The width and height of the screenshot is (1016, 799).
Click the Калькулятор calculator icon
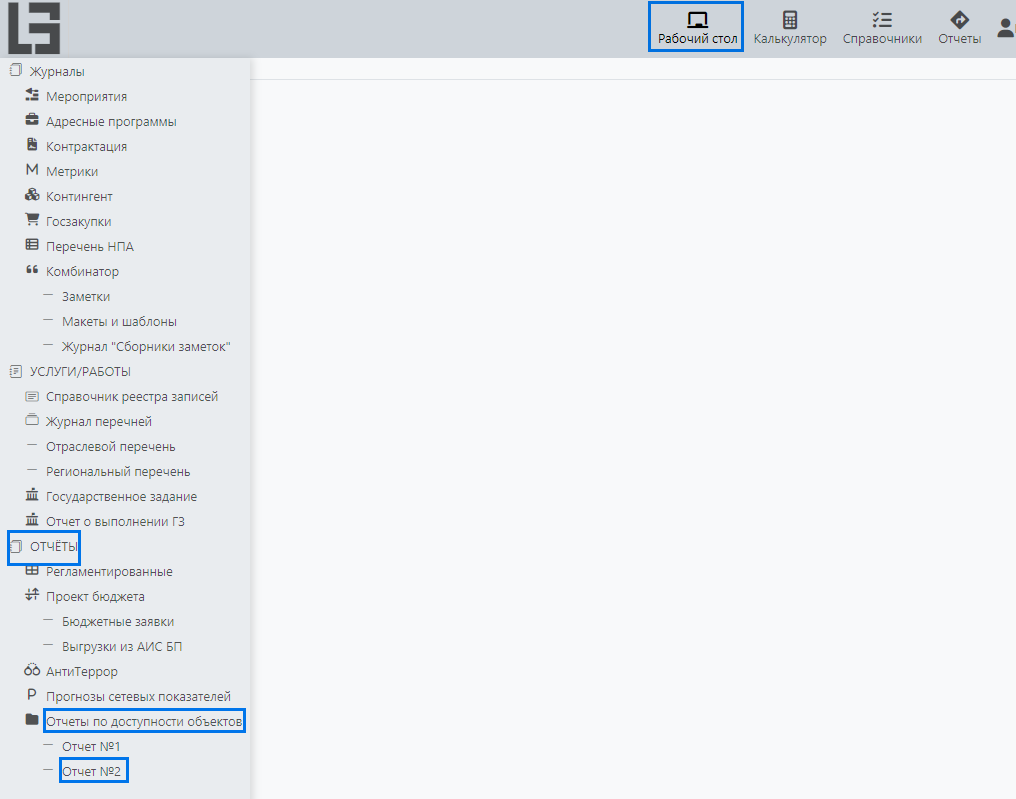point(790,20)
